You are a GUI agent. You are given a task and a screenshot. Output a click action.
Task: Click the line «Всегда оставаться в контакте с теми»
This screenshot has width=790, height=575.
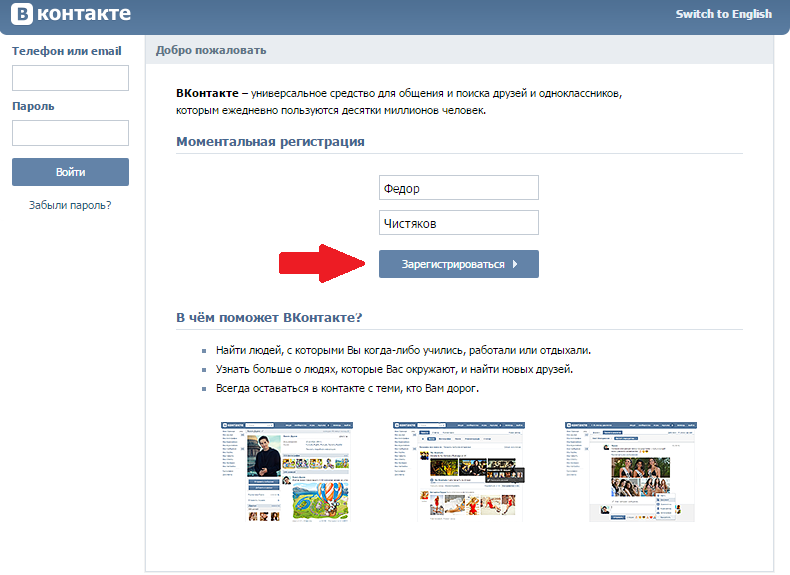tap(347, 389)
